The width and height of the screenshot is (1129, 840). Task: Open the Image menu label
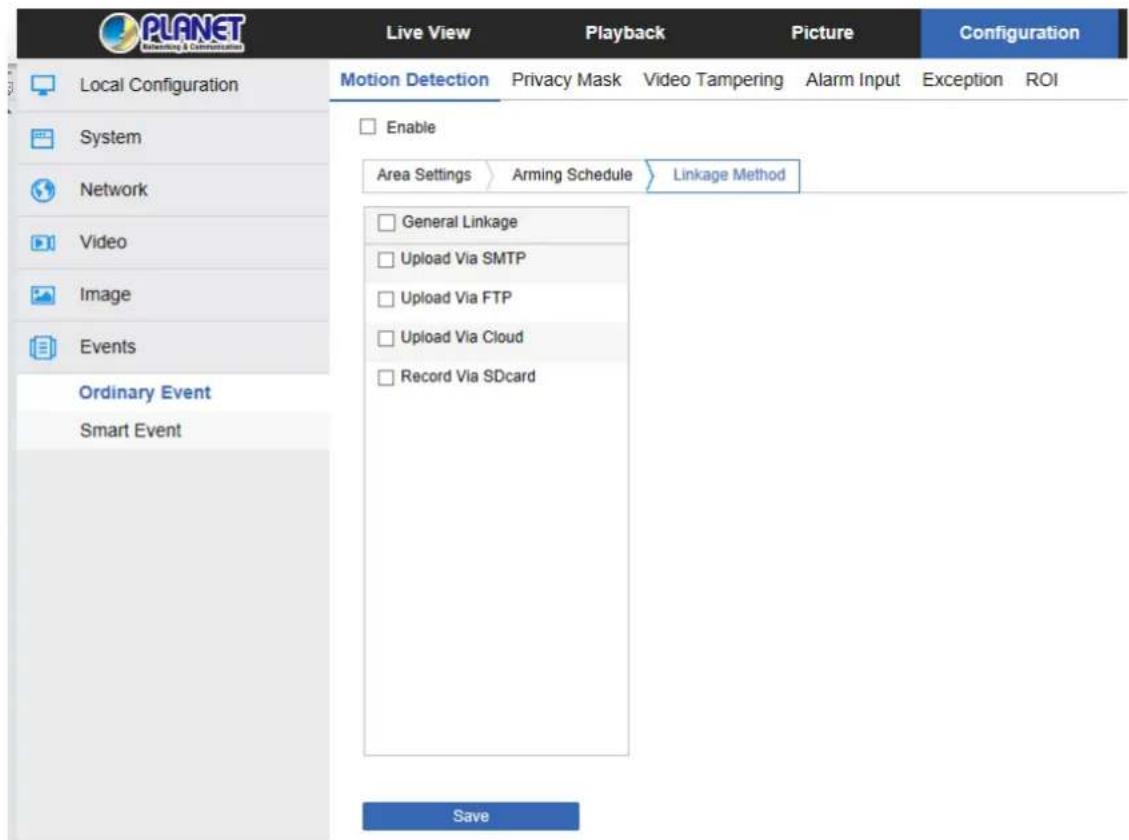pyautogui.click(x=106, y=295)
